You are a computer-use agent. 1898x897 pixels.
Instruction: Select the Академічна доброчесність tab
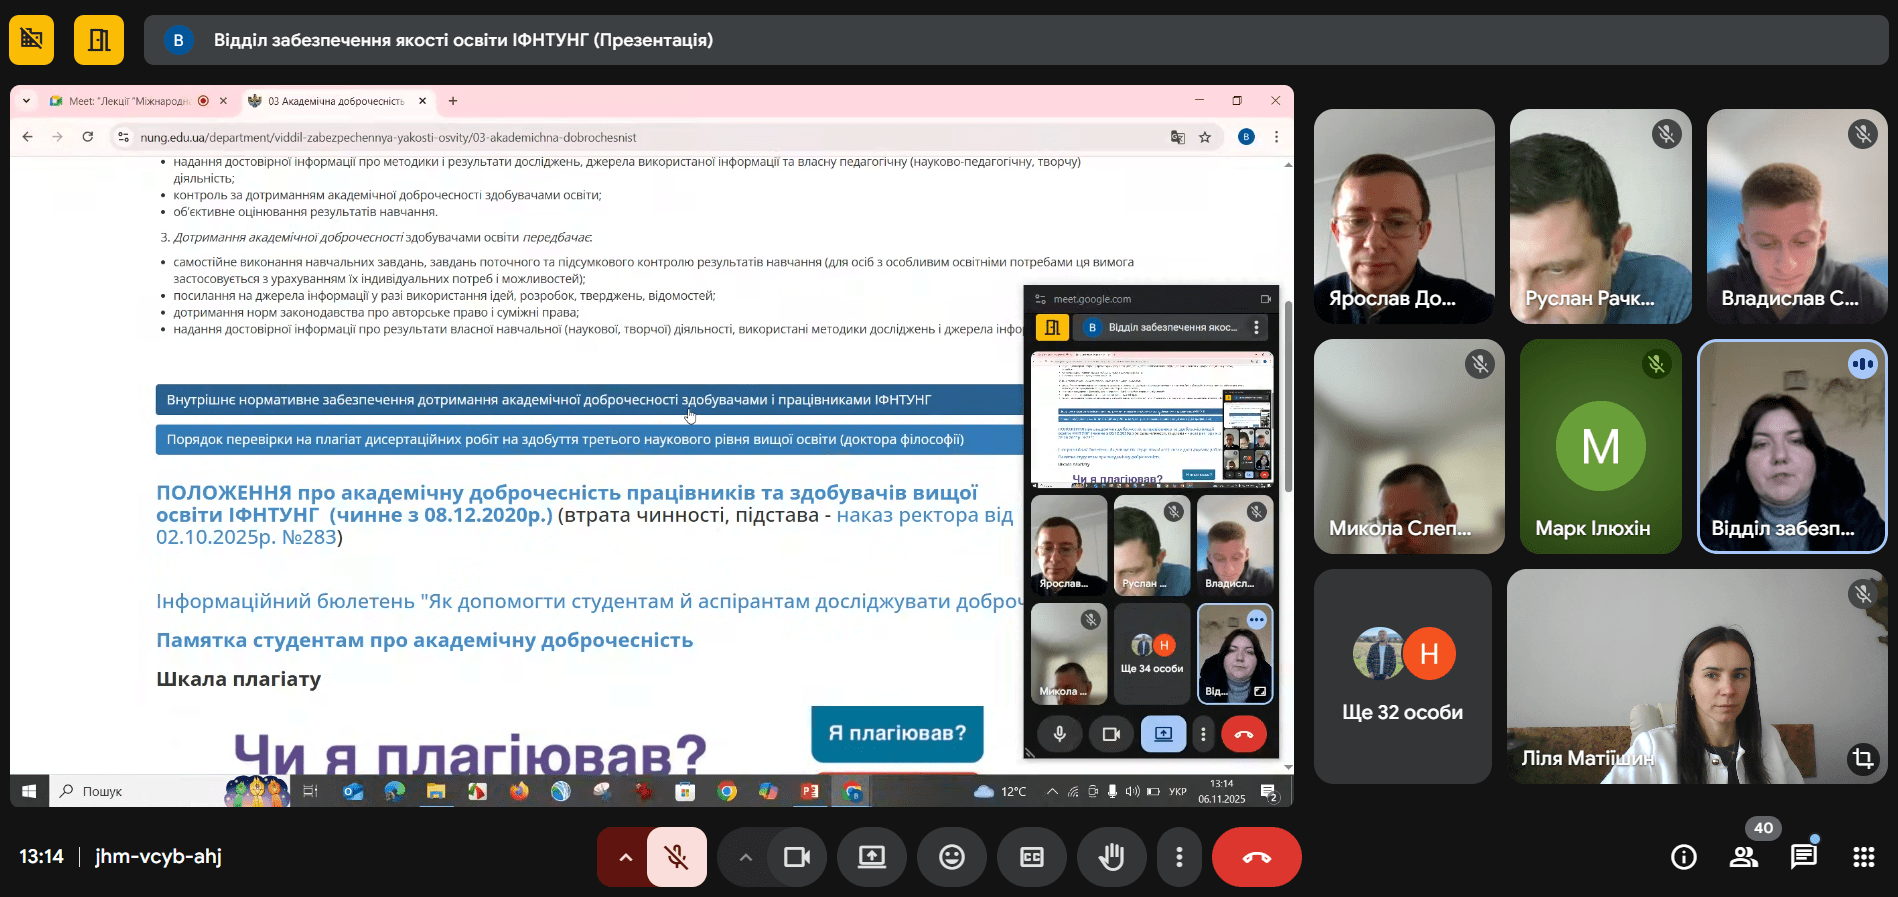336,101
